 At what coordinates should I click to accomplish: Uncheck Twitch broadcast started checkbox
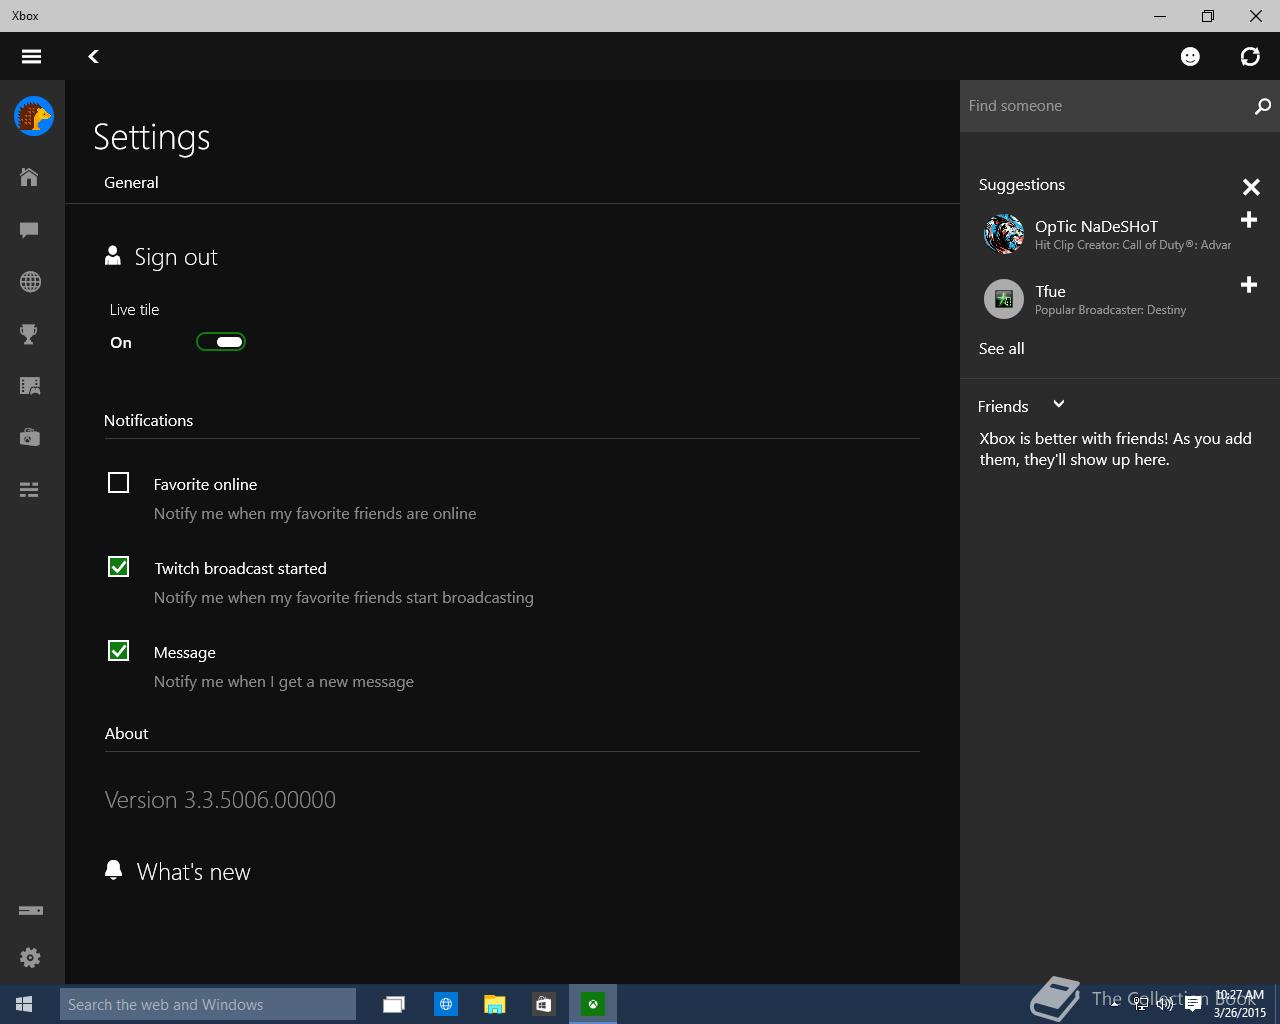pos(118,567)
